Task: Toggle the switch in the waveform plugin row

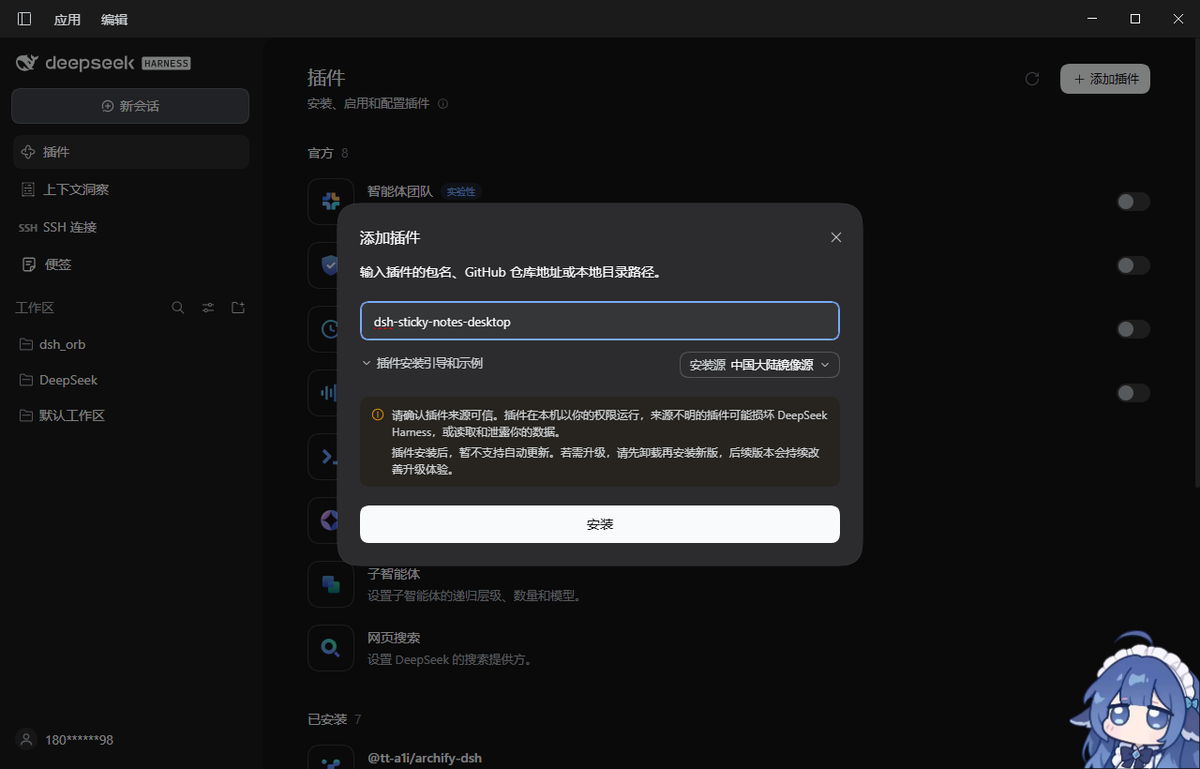Action: coord(1133,393)
